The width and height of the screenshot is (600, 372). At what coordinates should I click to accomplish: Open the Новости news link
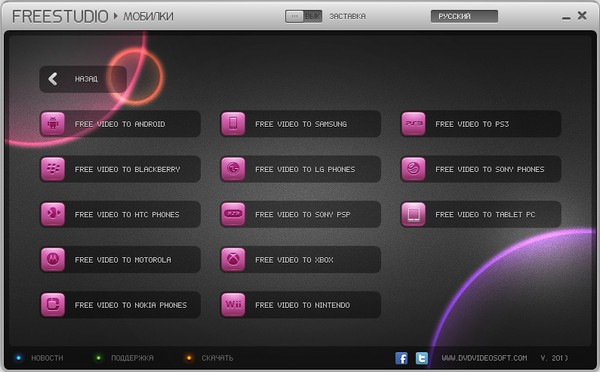[x=47, y=358]
